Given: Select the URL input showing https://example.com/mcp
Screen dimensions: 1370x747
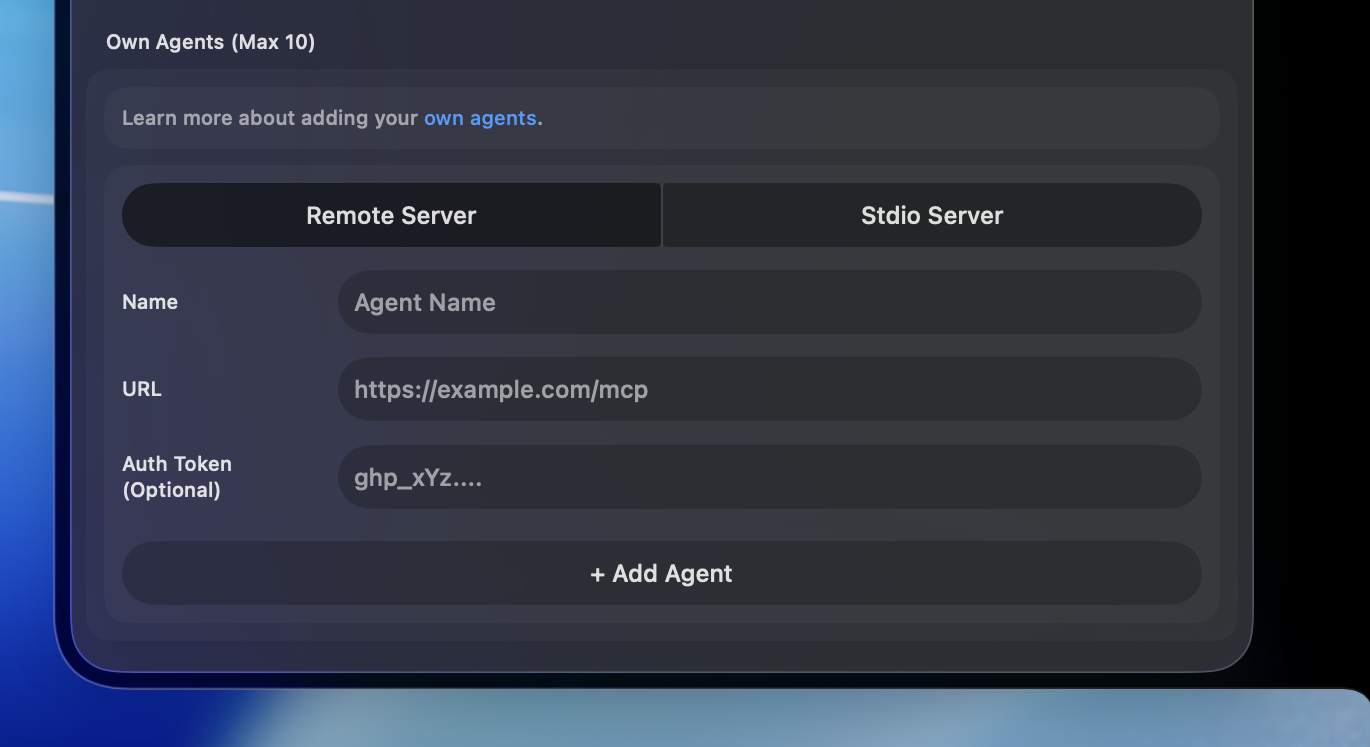Looking at the screenshot, I should 770,389.
